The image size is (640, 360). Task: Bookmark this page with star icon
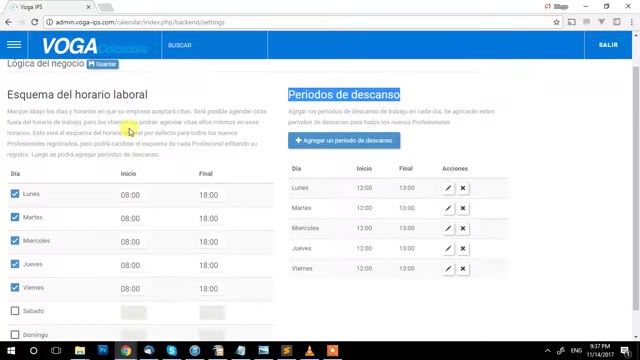556,22
